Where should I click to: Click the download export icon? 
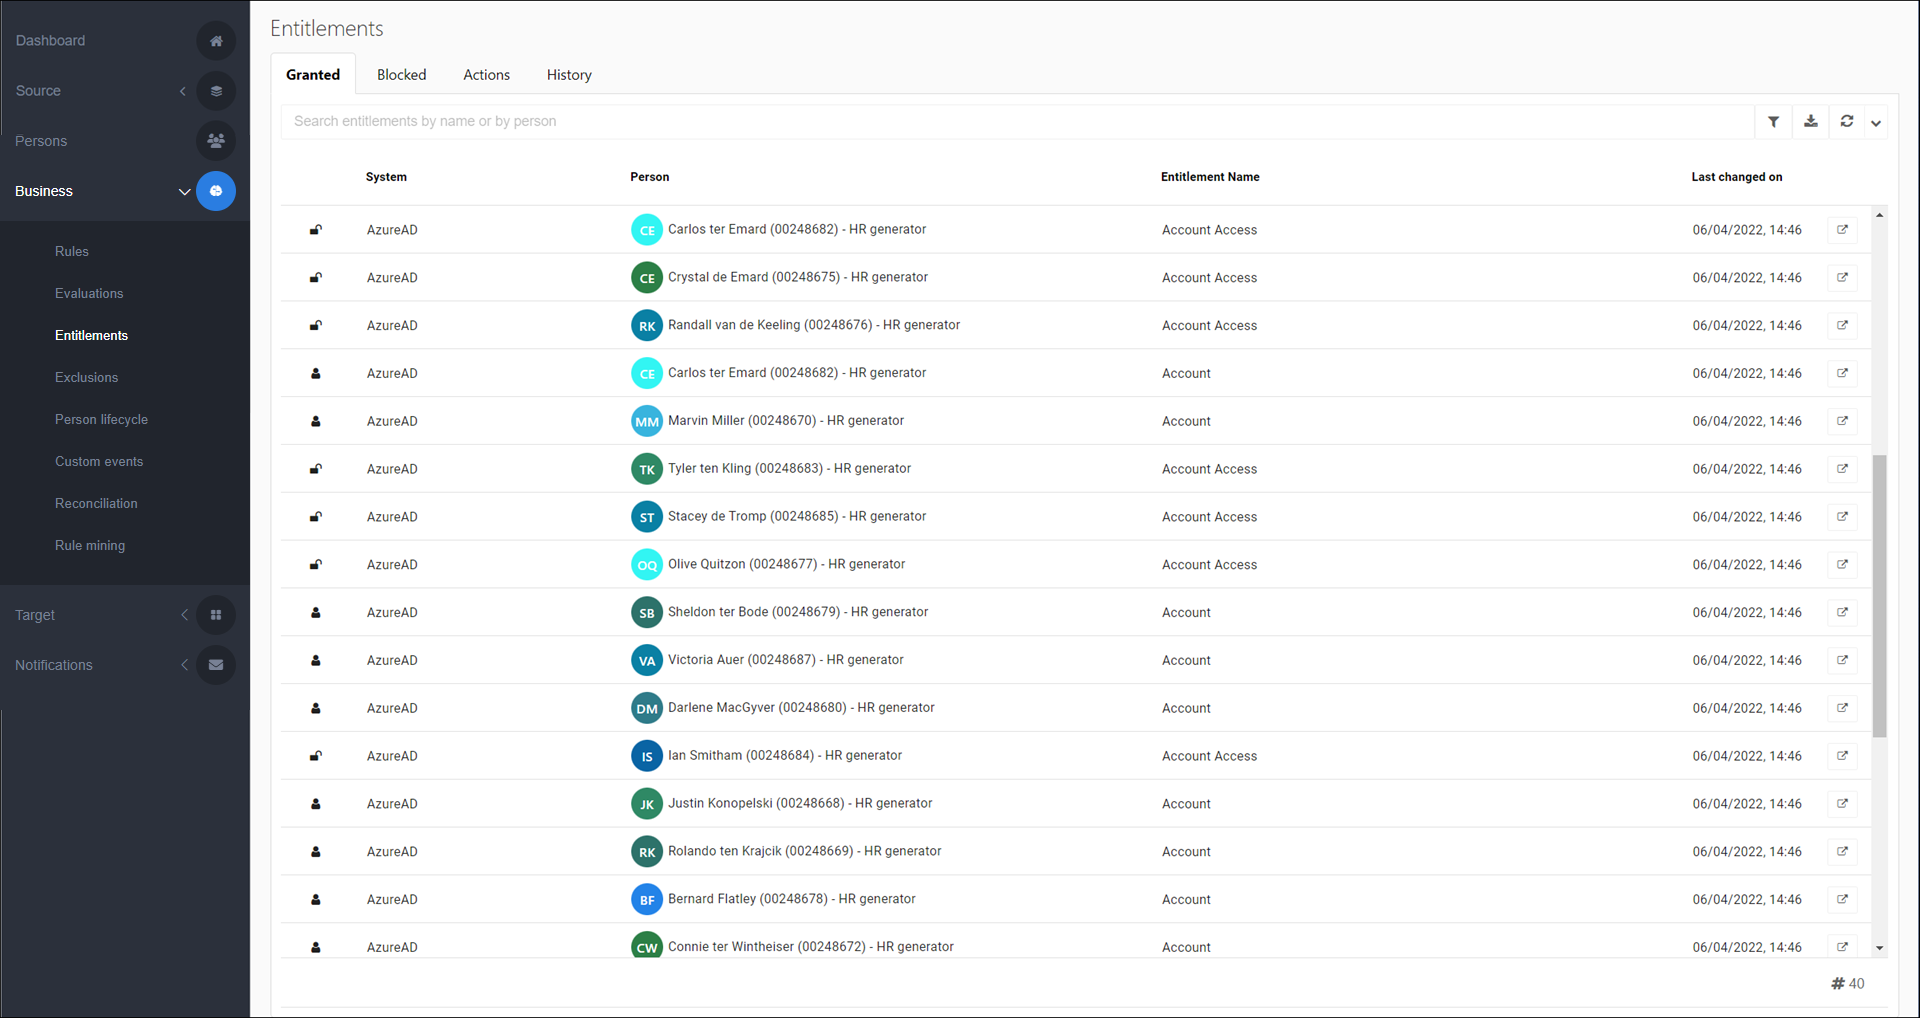tap(1810, 122)
